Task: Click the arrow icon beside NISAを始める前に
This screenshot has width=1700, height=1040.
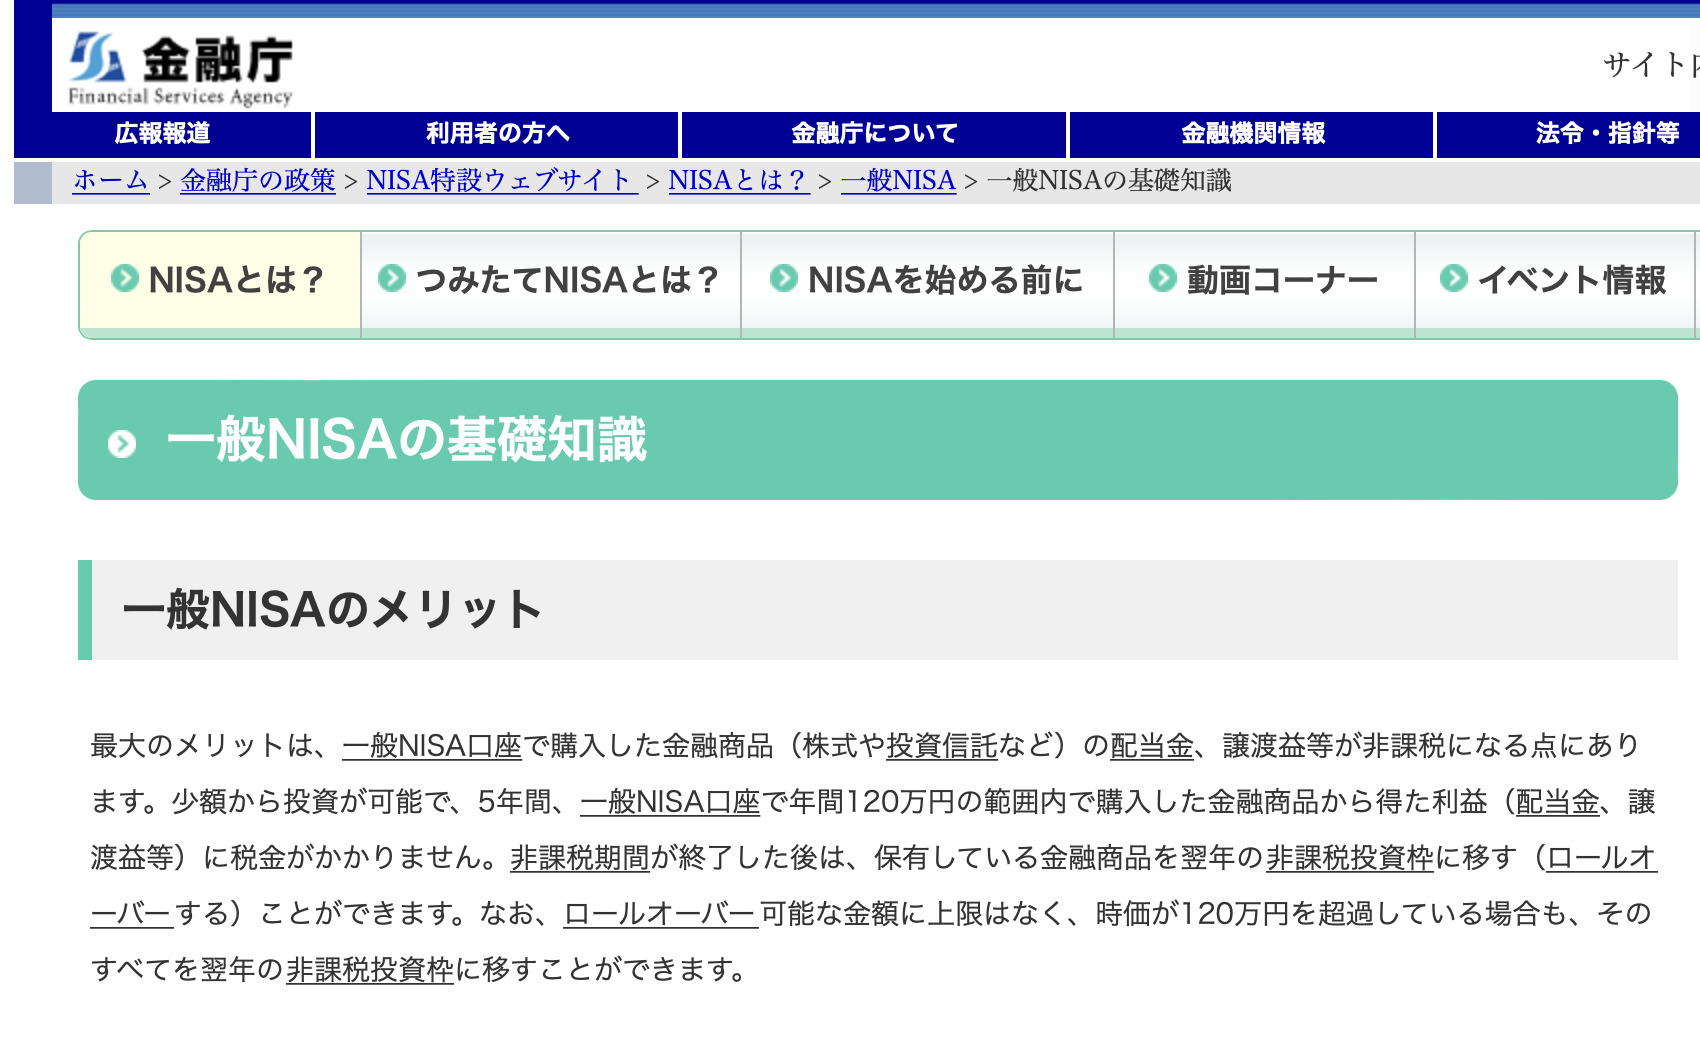Action: (784, 278)
